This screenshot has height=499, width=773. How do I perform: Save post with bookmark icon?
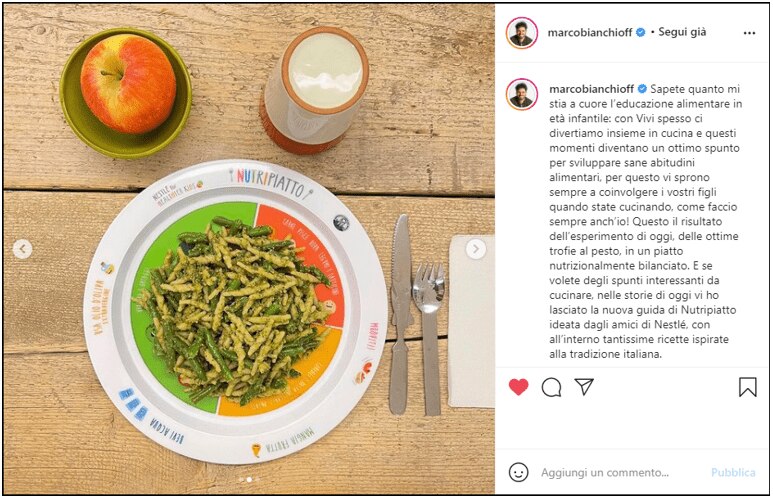tap(747, 387)
